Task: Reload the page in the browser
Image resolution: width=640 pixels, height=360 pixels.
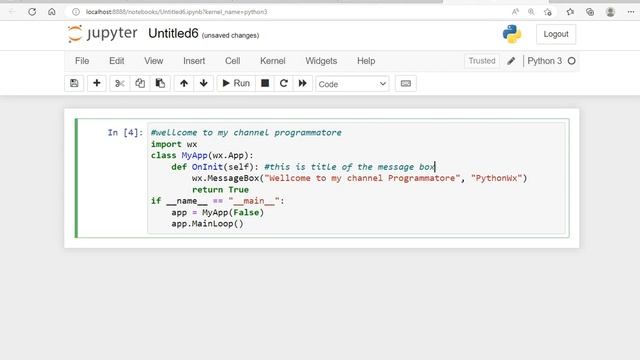Action: coord(32,12)
